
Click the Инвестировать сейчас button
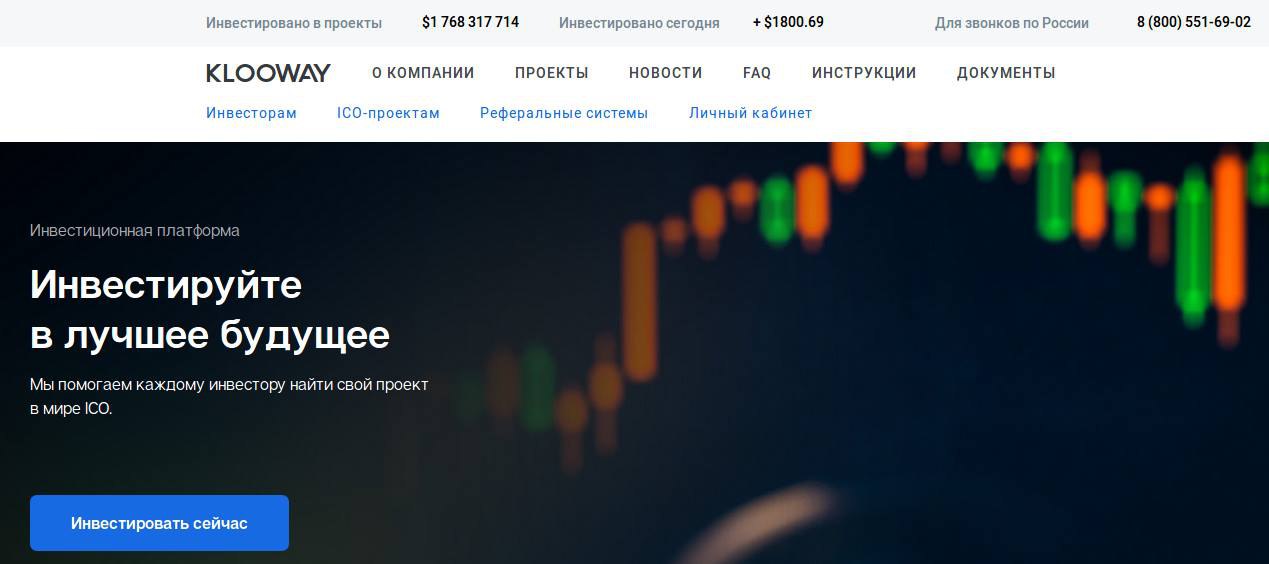pos(159,523)
